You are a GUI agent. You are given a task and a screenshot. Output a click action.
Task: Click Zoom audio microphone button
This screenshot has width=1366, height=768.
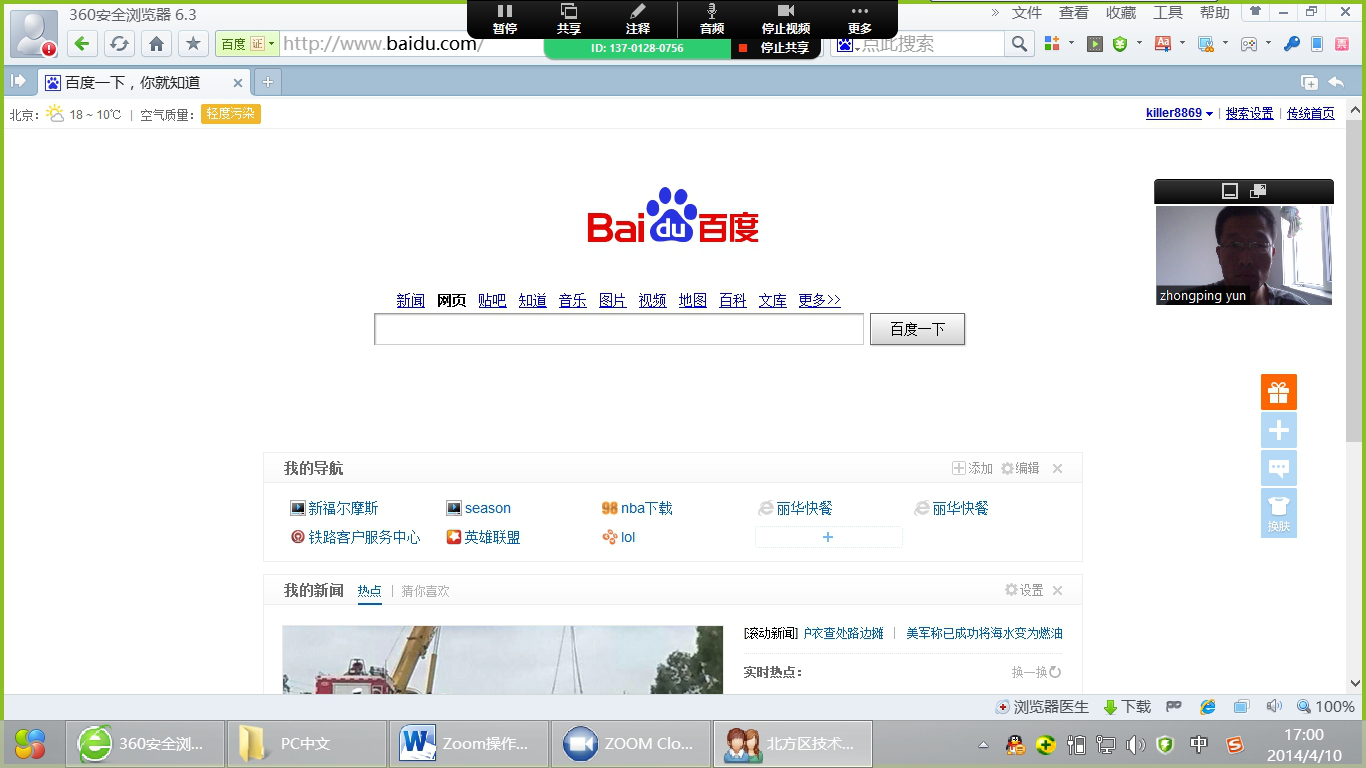[712, 19]
